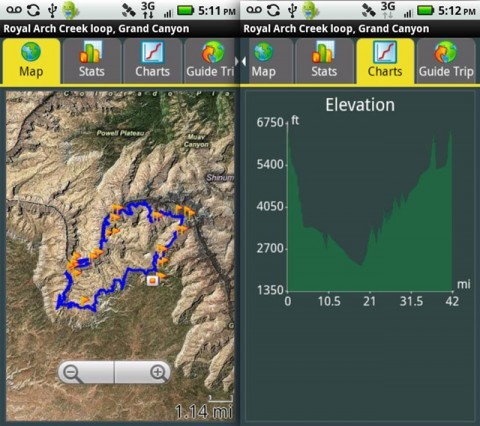Open the Stats tab in the left screen
480x426 pixels.
92,61
